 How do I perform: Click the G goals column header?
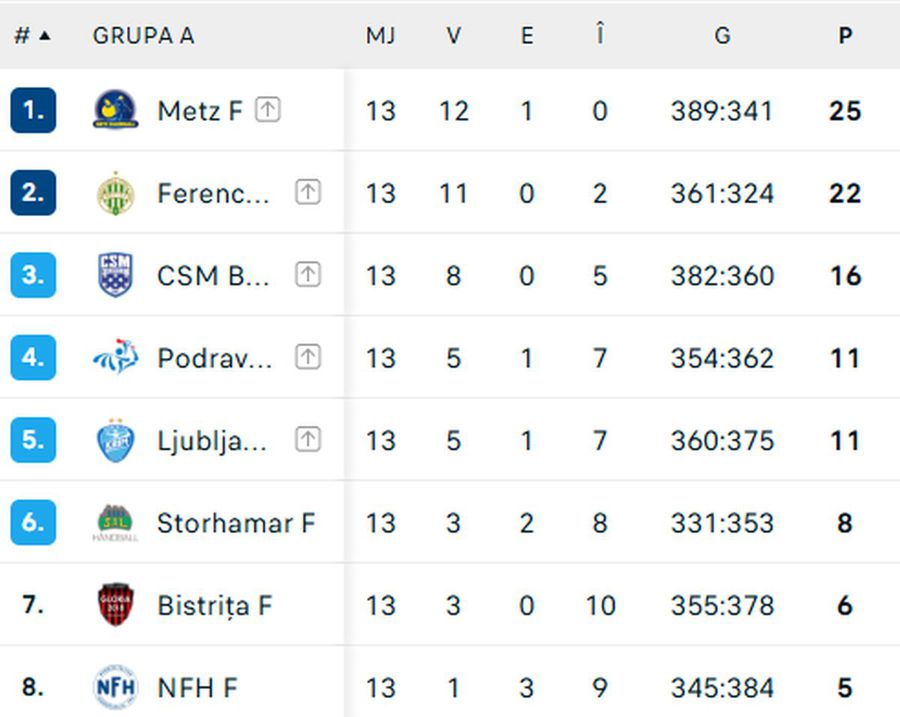point(721,36)
